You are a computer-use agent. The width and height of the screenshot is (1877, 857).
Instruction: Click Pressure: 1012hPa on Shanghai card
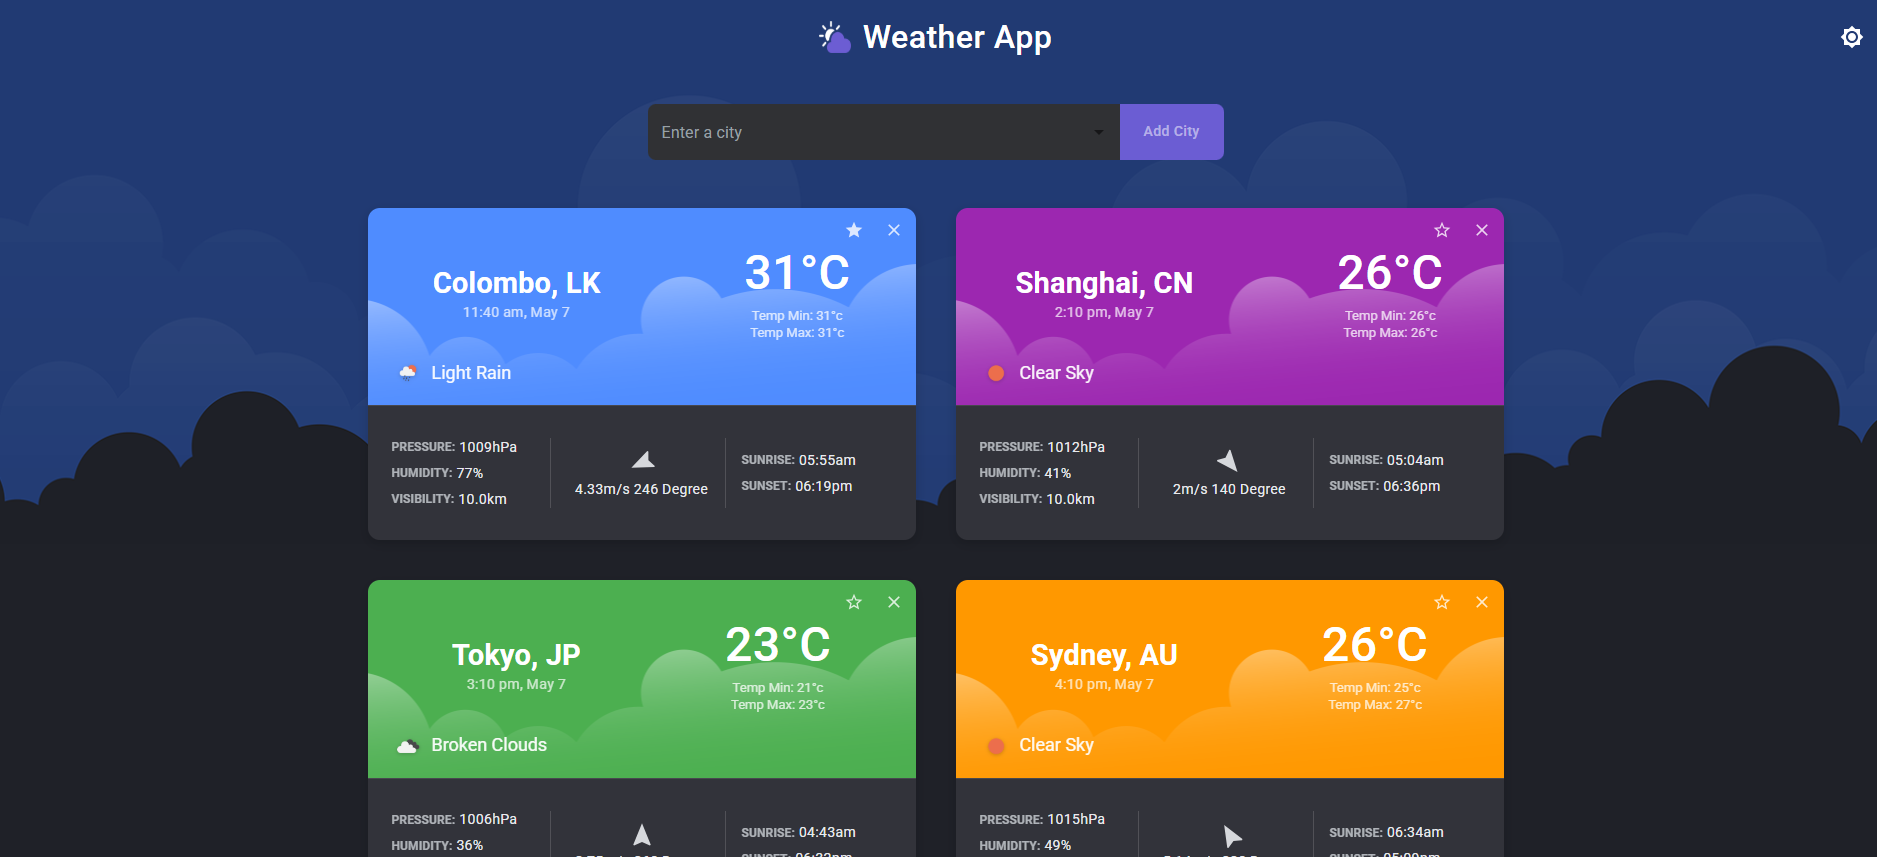click(x=1042, y=447)
